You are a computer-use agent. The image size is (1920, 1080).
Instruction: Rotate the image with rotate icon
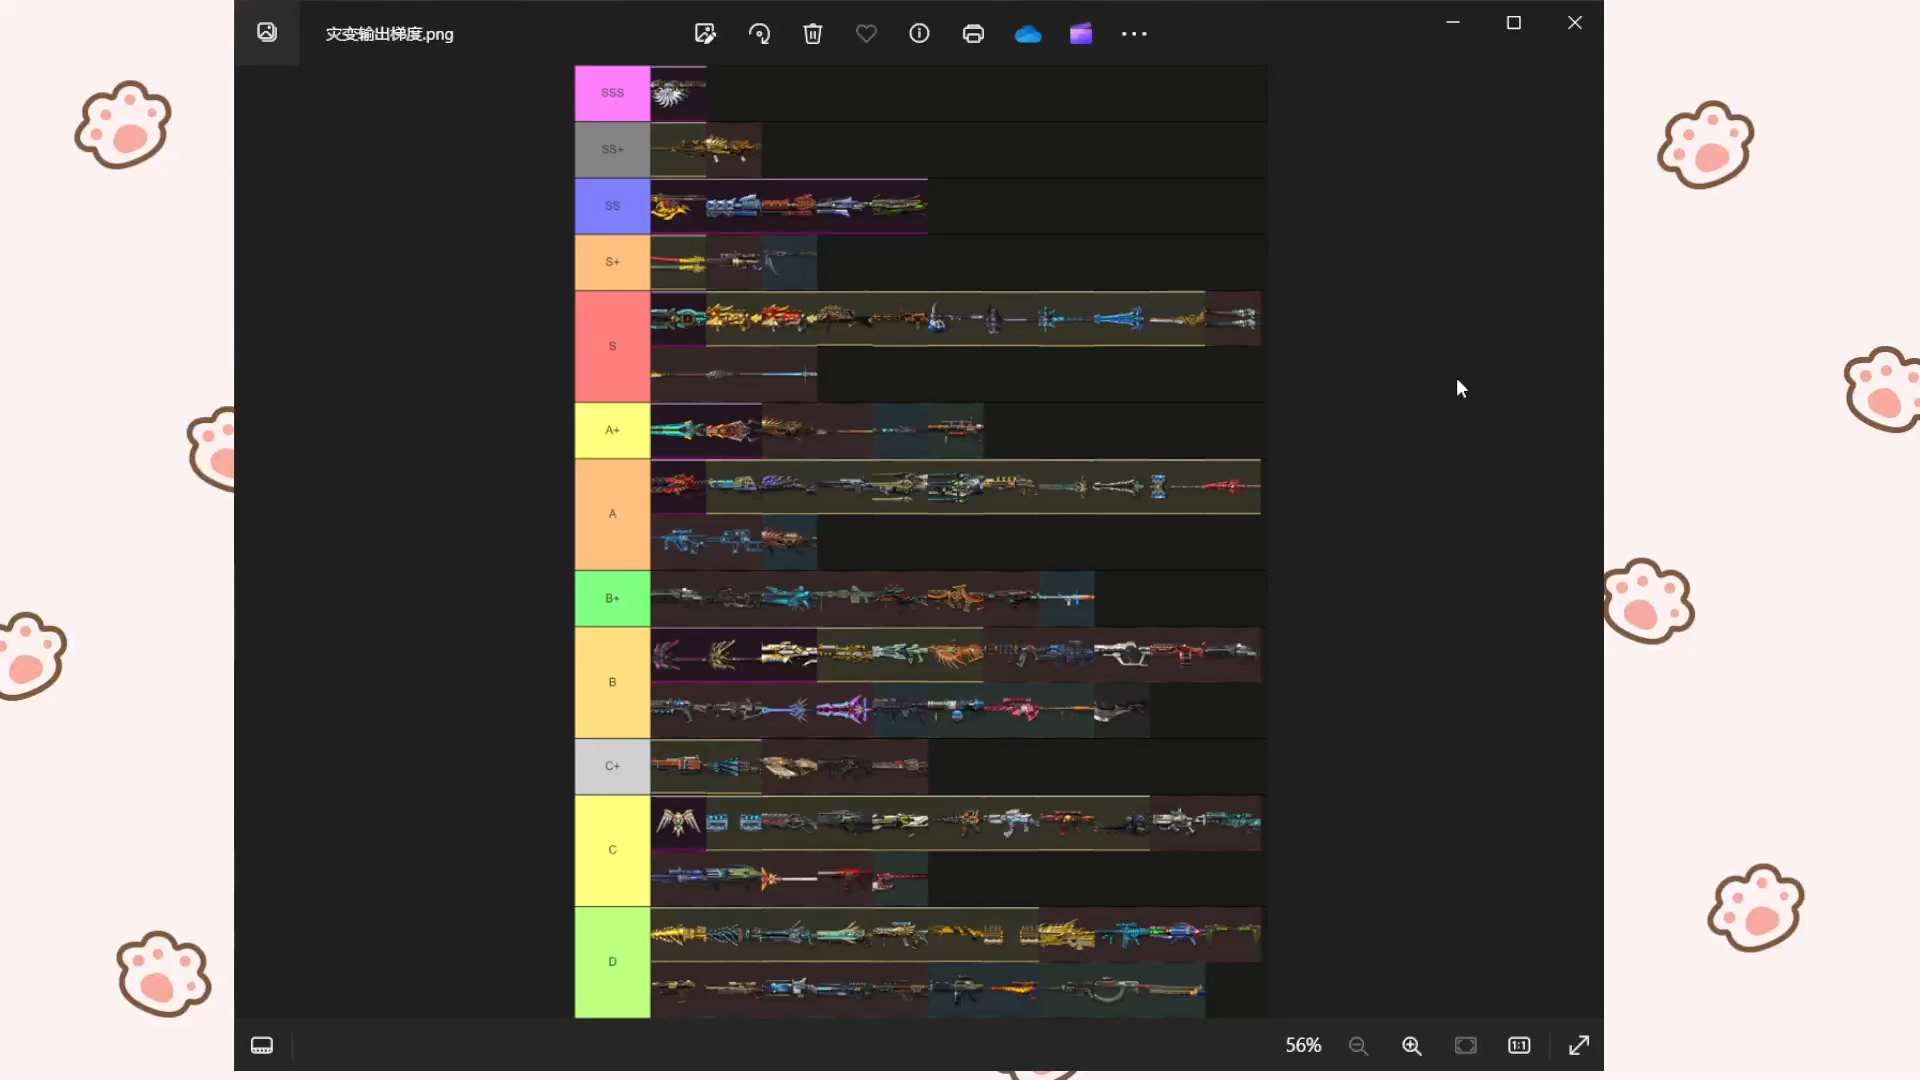click(759, 34)
